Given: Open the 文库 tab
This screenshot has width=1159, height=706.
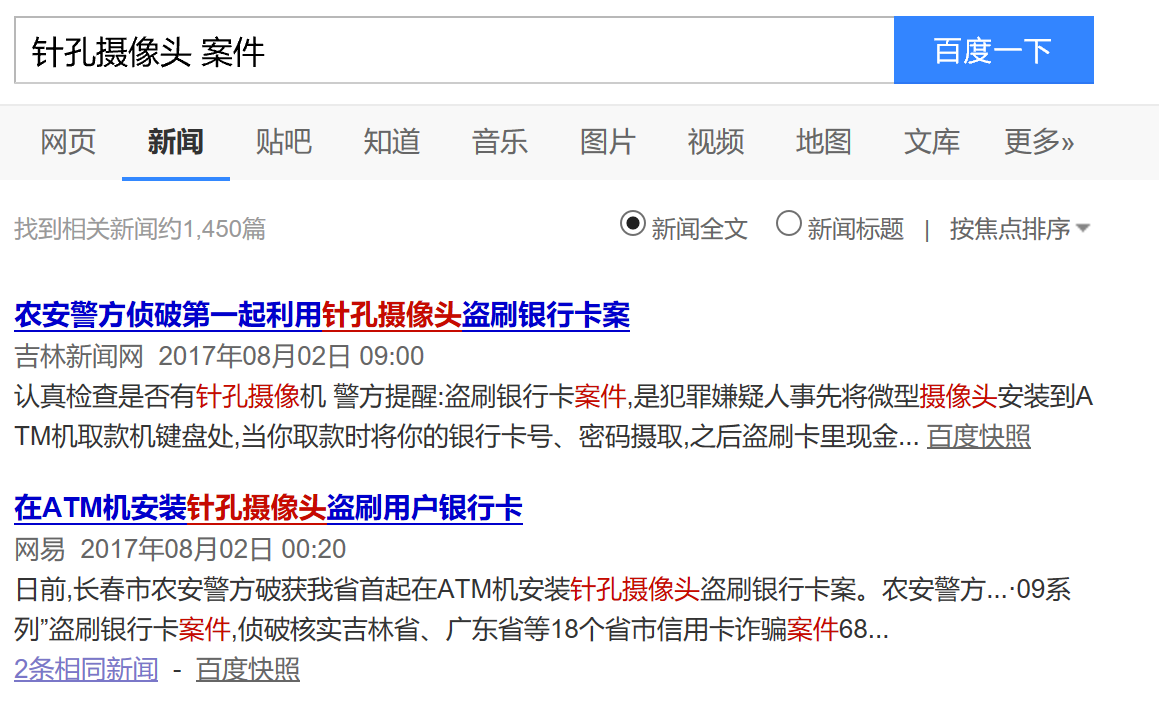Looking at the screenshot, I should click(x=931, y=142).
